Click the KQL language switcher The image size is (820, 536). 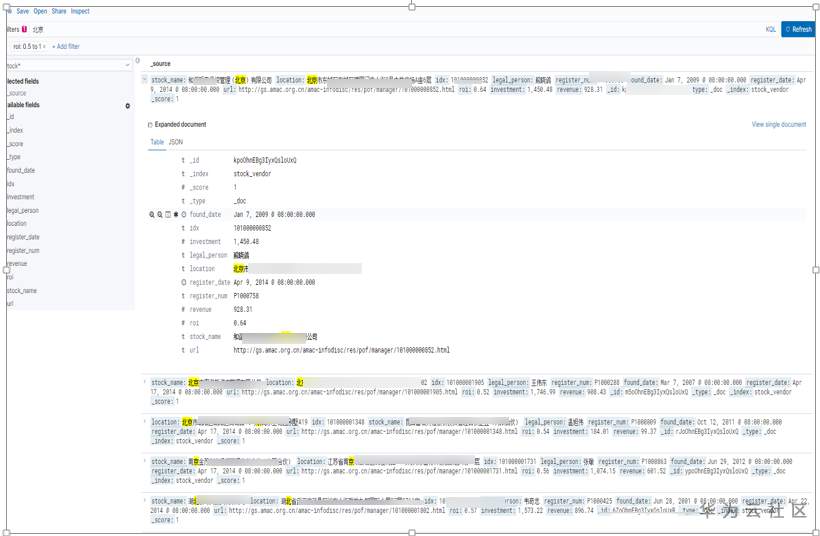click(770, 29)
